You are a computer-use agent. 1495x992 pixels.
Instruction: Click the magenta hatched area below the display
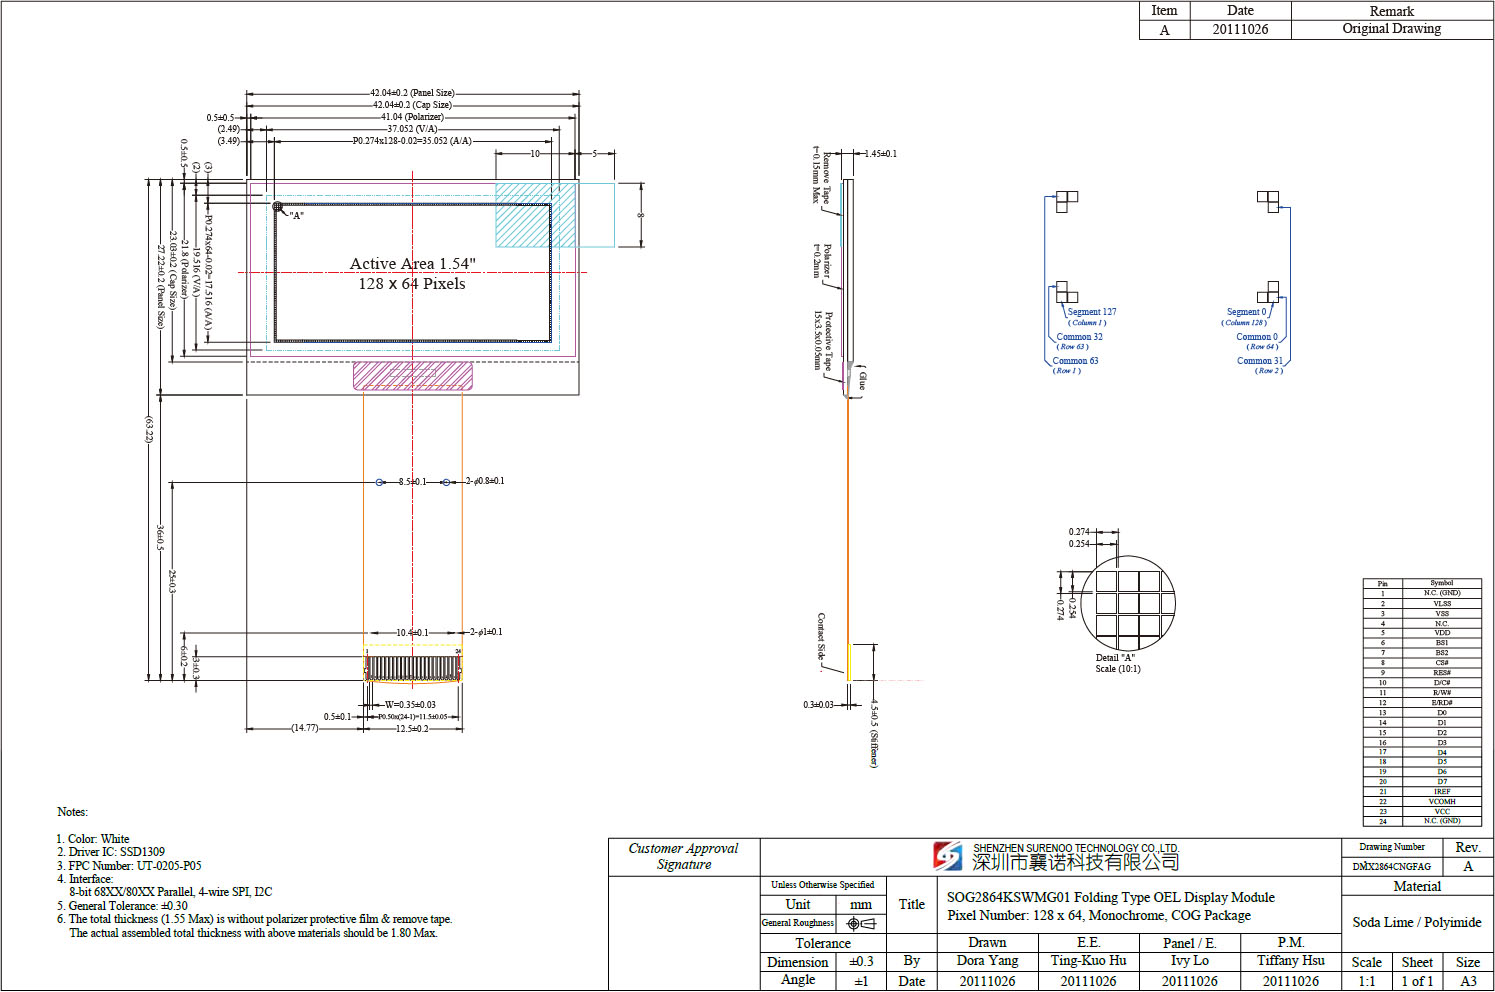pyautogui.click(x=412, y=376)
